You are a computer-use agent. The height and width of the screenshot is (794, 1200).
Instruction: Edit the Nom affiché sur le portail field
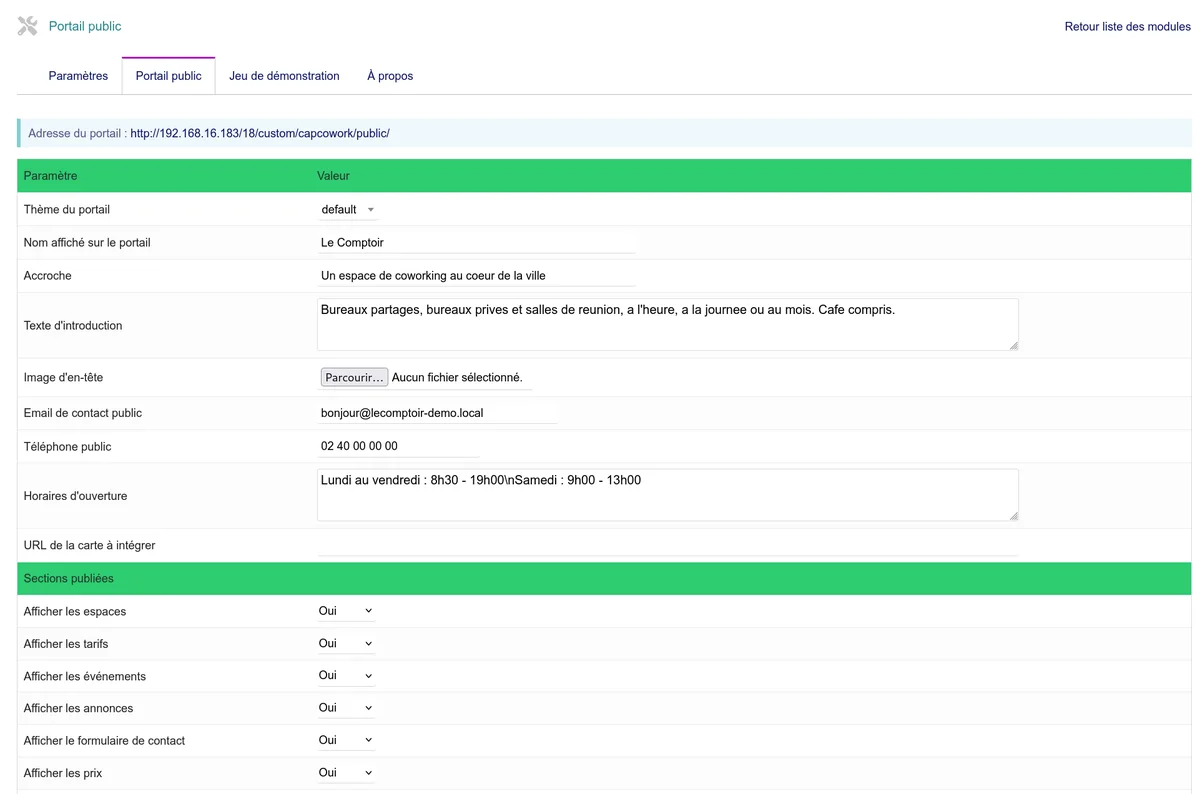click(476, 242)
